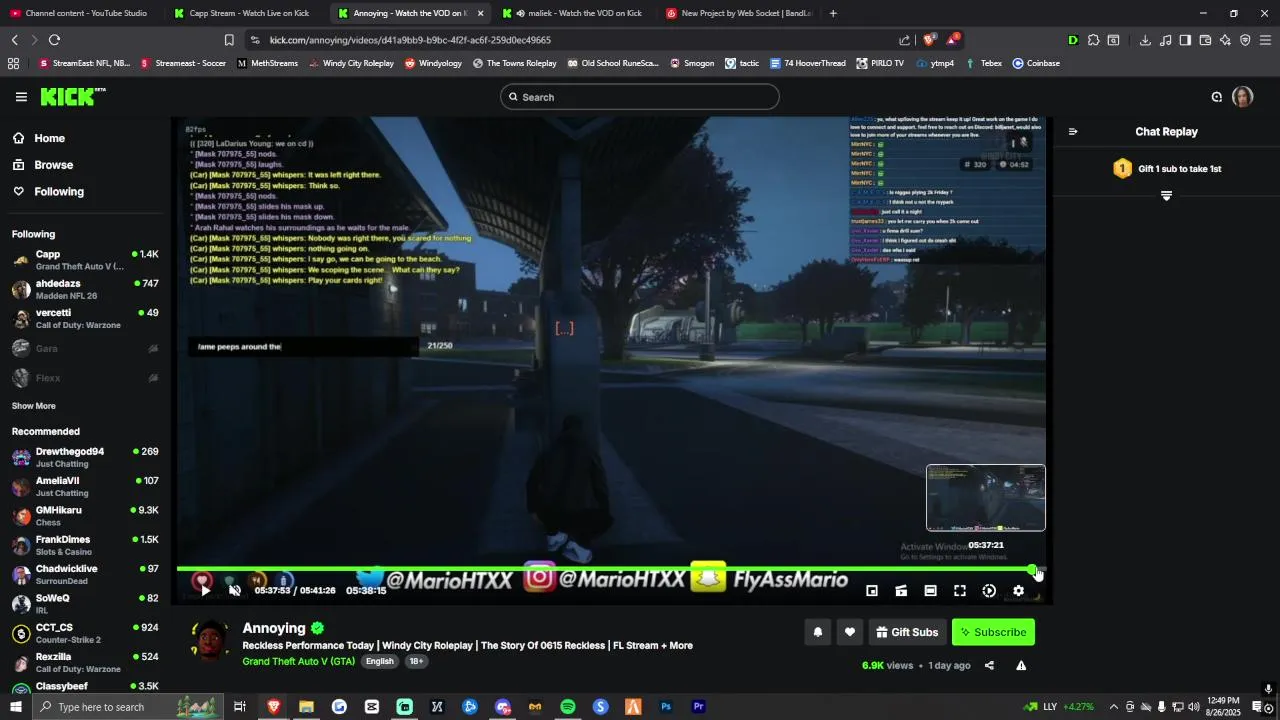The width and height of the screenshot is (1280, 720).
Task: Open Smogon bookmark
Action: [692, 63]
